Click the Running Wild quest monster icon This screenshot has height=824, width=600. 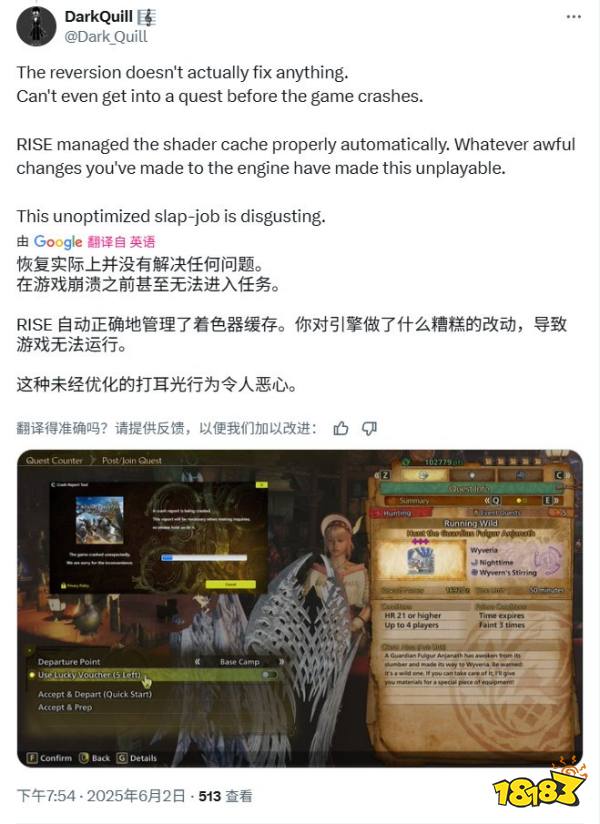pyautogui.click(x=421, y=561)
